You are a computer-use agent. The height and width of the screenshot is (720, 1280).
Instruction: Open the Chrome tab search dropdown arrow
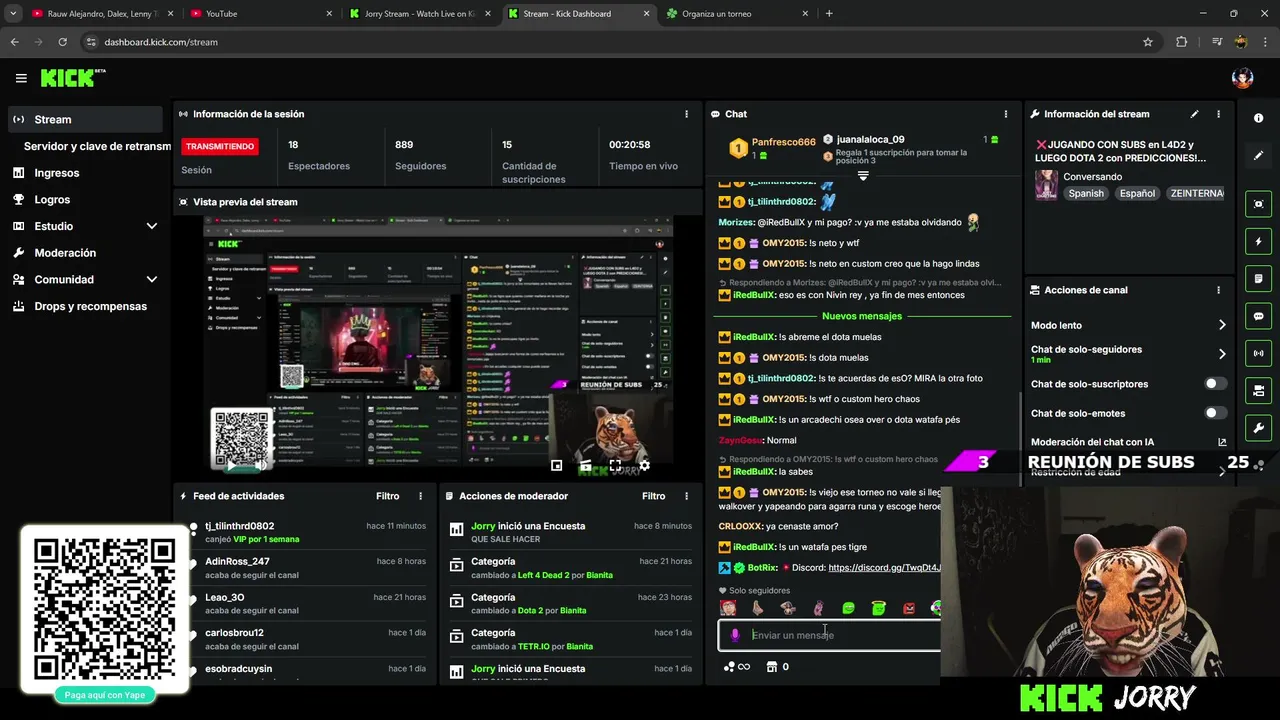pos(13,14)
